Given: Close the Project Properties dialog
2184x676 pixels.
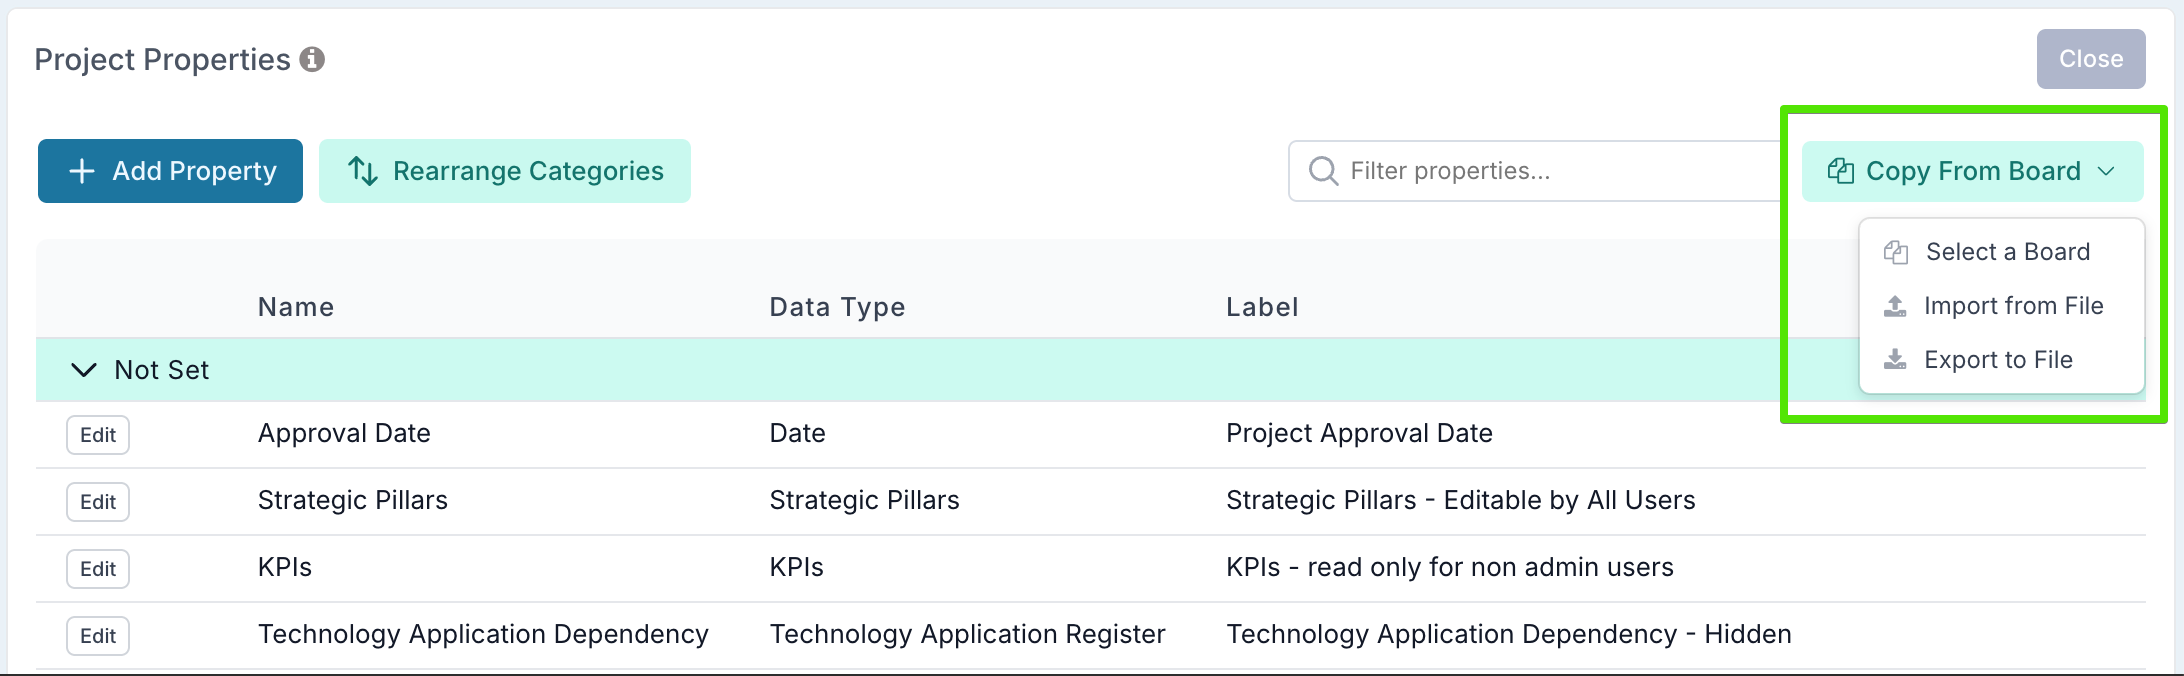Looking at the screenshot, I should [2091, 59].
